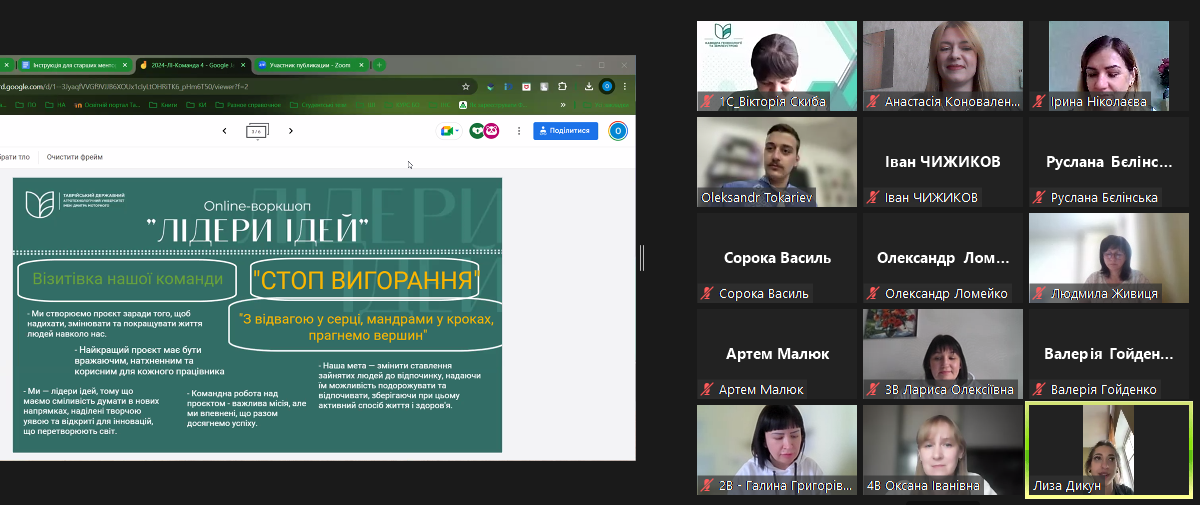
Task: Open Chrome downloads icon
Action: tap(589, 87)
